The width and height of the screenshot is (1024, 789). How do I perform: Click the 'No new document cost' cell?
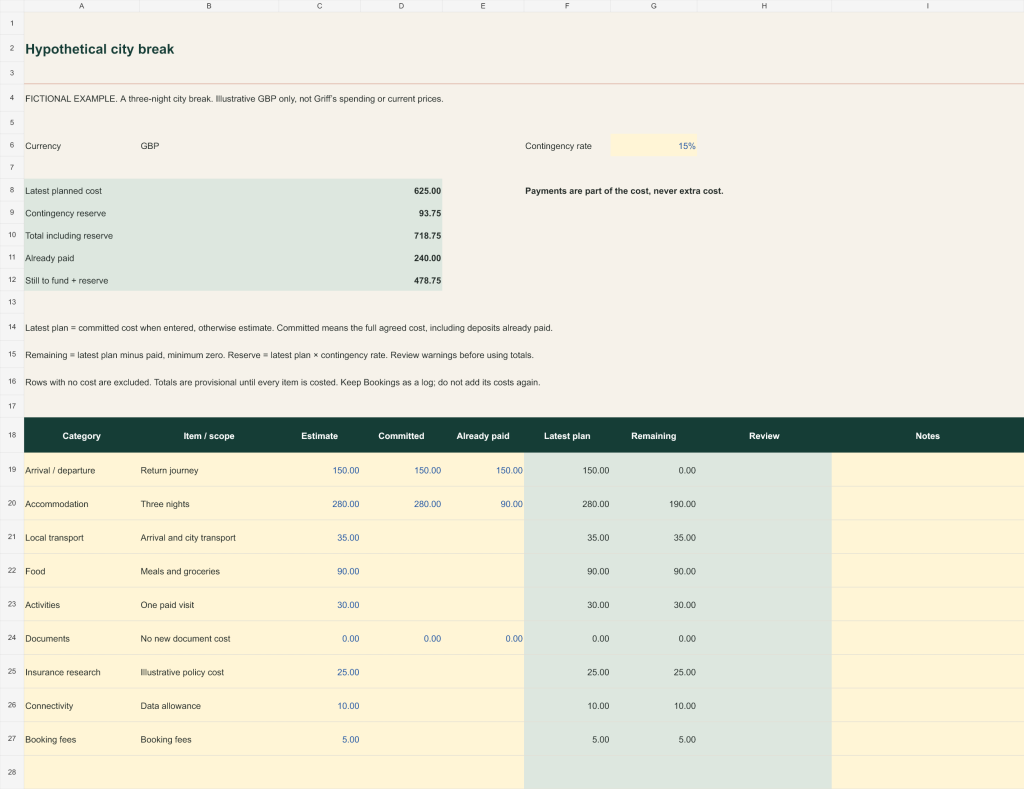[209, 638]
